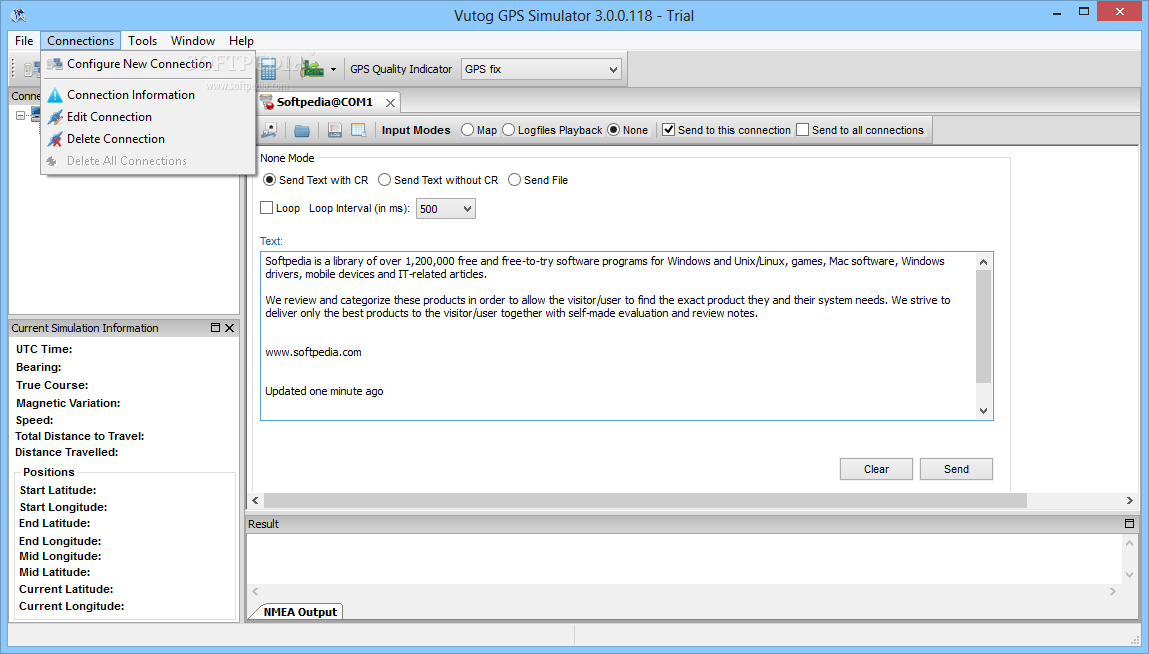Choose Connection Information from the menu

coord(147,95)
